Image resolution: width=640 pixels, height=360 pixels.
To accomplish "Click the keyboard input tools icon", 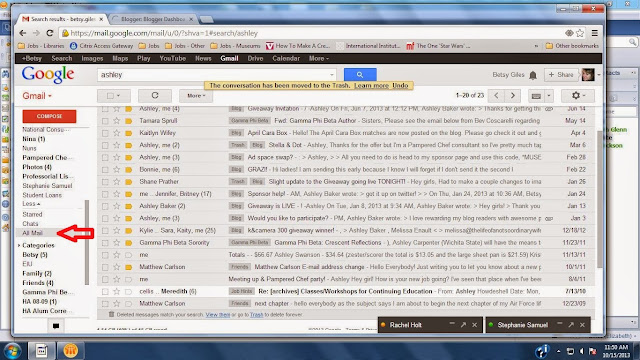I will 536,96.
